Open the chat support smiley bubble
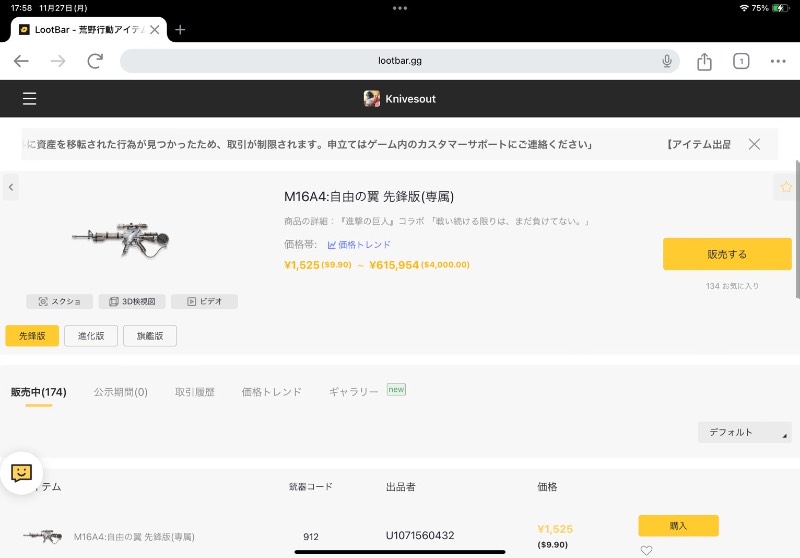Screen dimensions: 800x558 [21, 473]
